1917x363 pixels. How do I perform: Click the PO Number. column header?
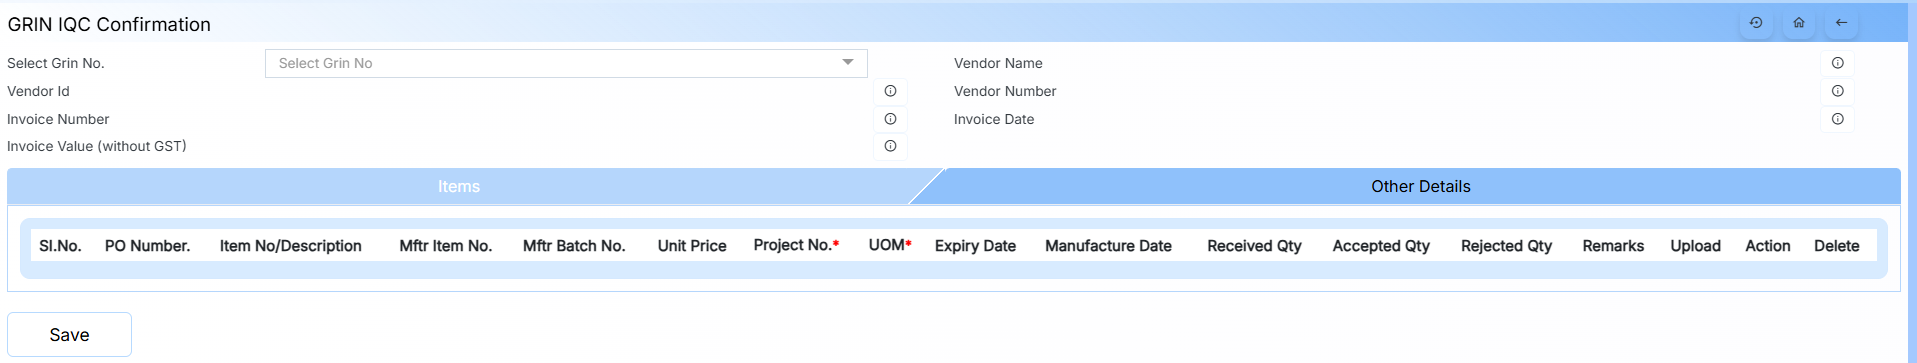coord(147,246)
